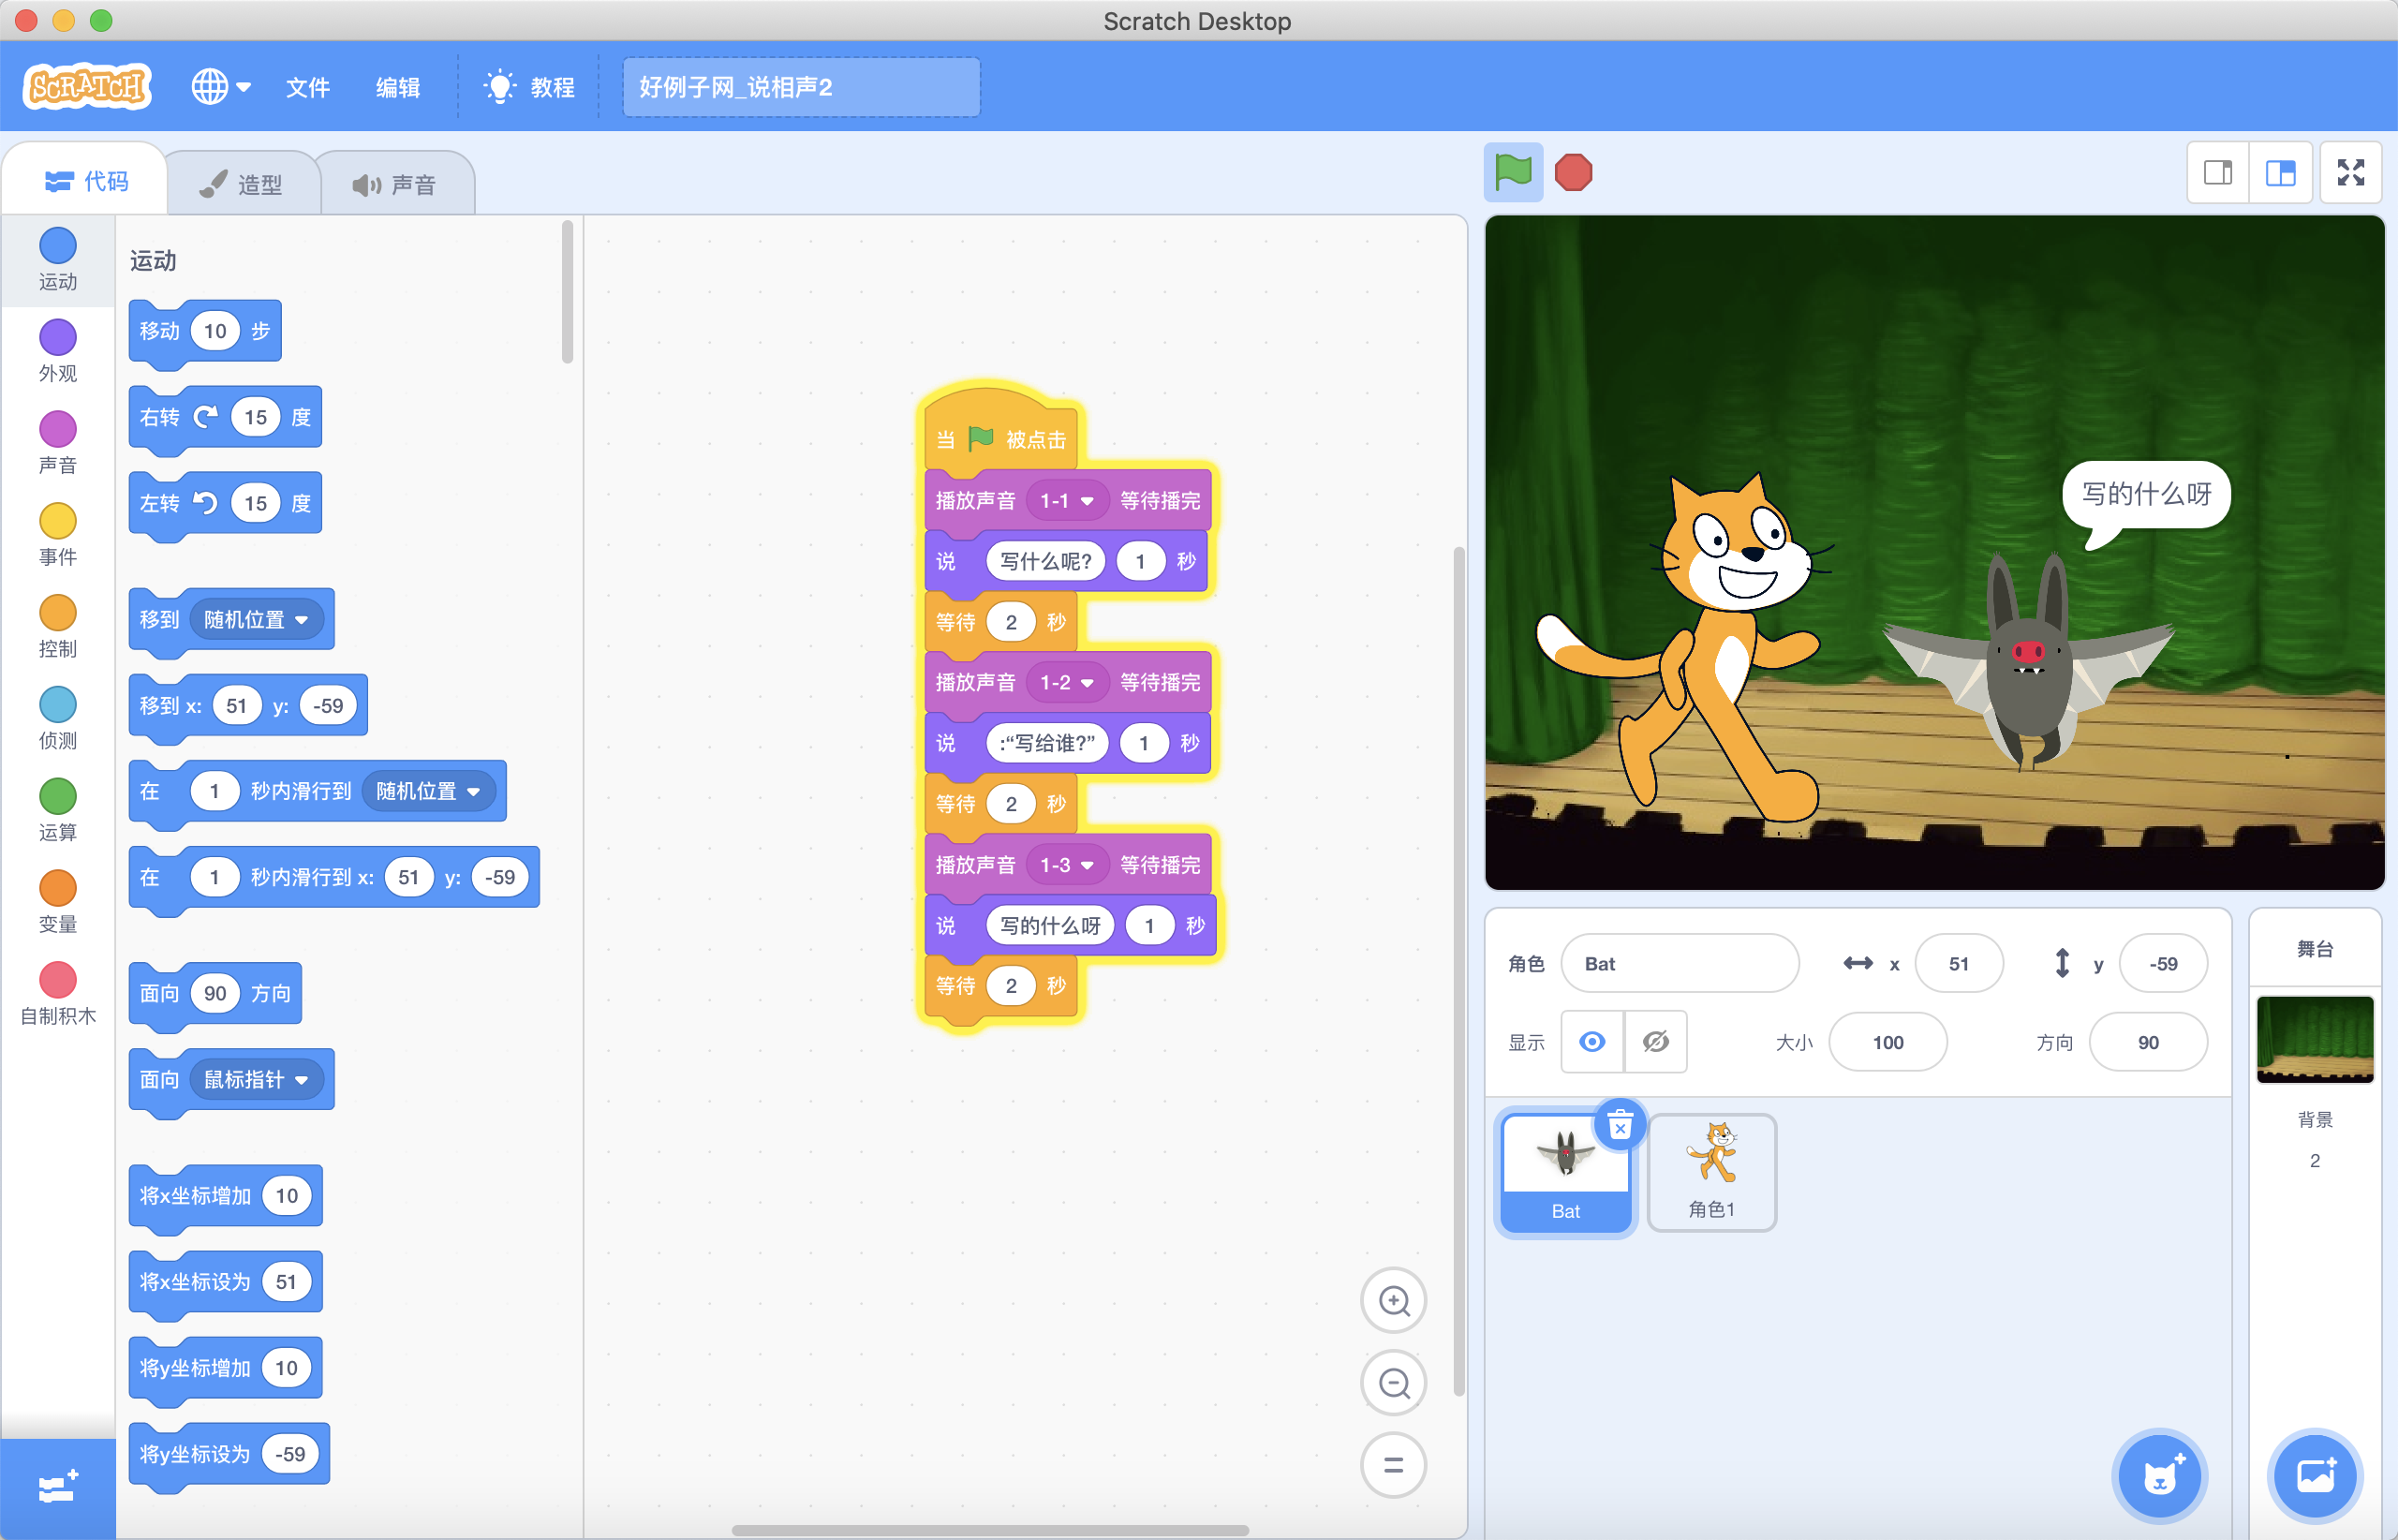
Task: Click the block palette vertical scrollbar
Action: 567,292
